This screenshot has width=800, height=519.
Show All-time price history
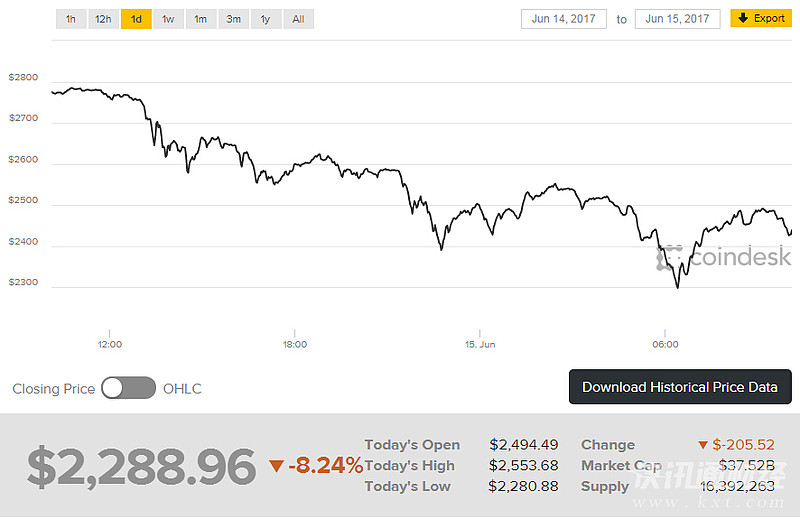pos(298,19)
